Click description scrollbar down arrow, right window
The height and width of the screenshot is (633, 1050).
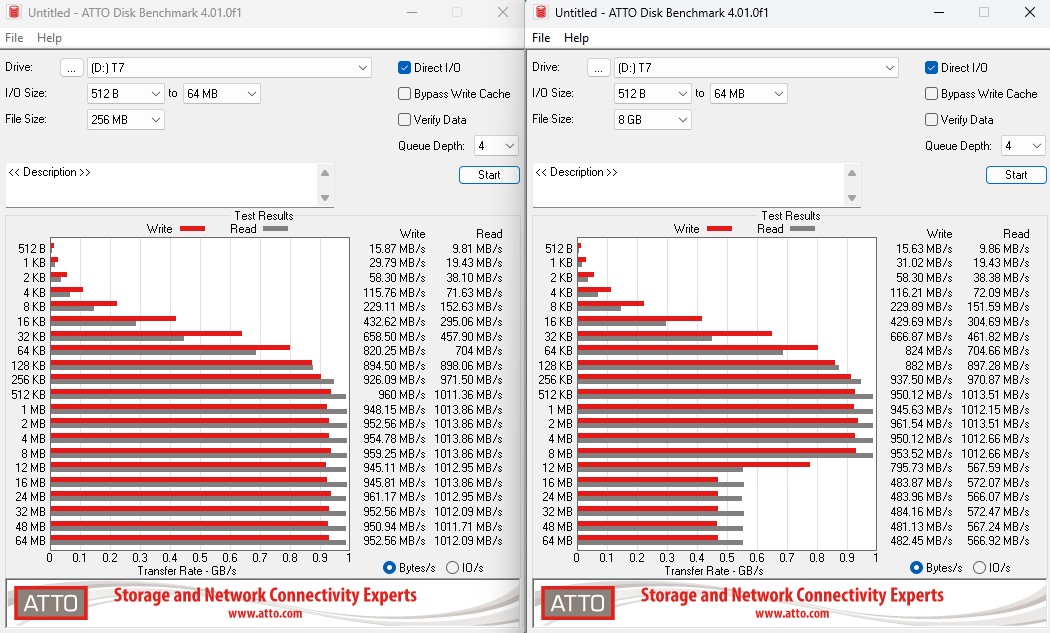click(x=852, y=198)
